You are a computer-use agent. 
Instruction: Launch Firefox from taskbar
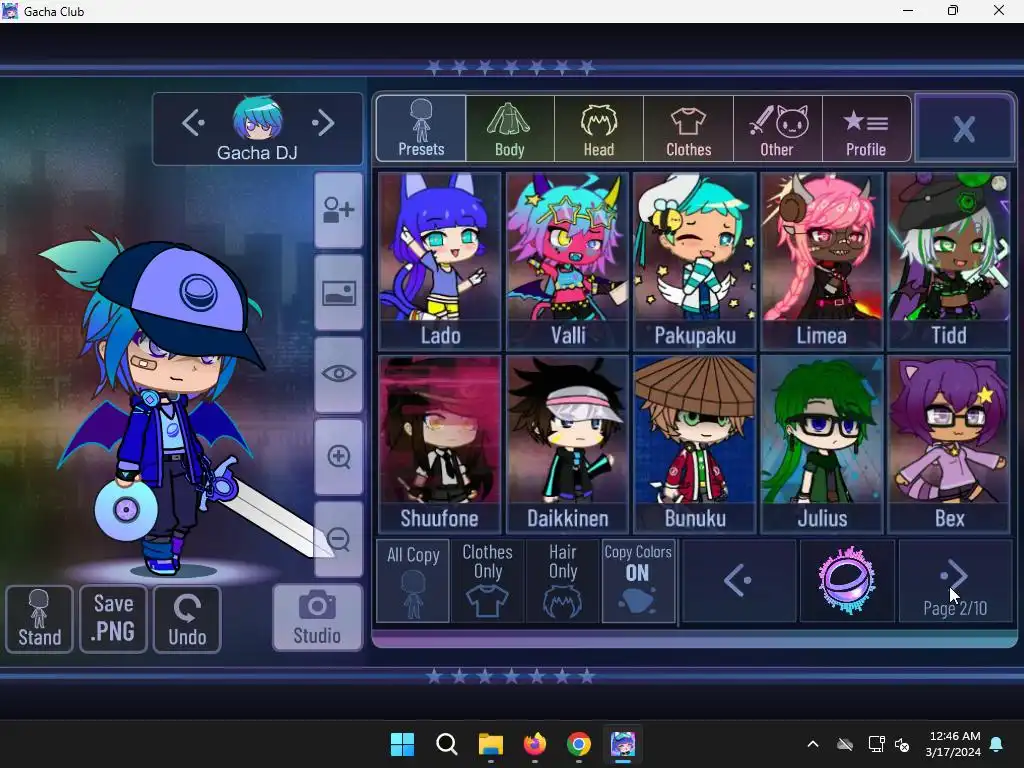[x=535, y=744]
